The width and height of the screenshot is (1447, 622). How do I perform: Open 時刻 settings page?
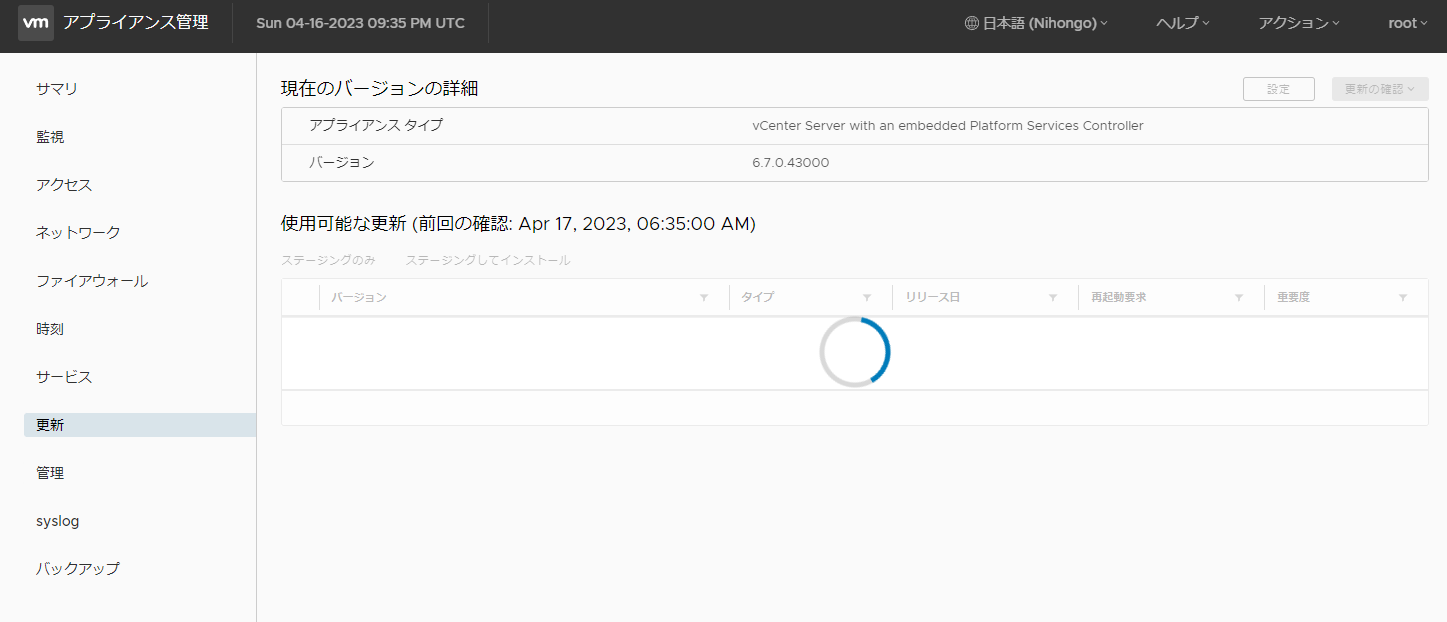(50, 329)
